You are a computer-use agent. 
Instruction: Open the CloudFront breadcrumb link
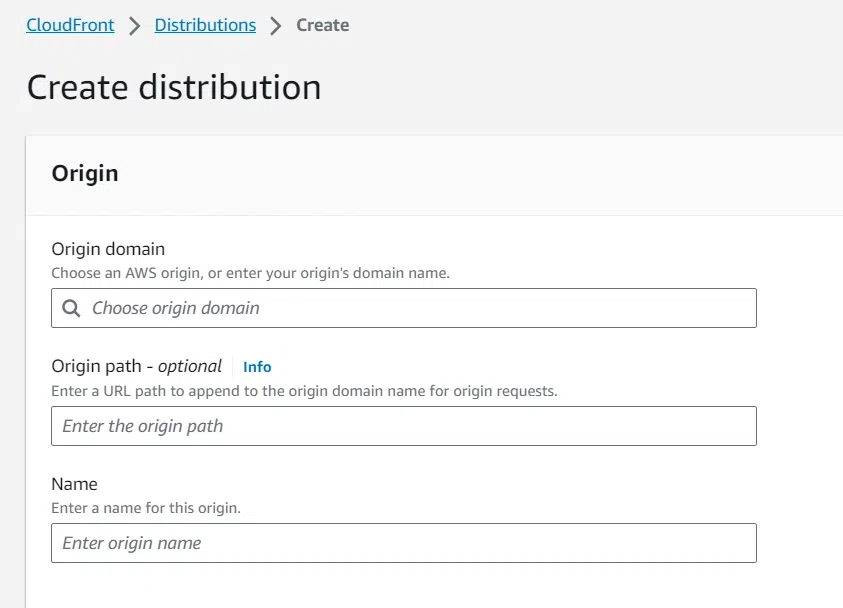tap(70, 25)
